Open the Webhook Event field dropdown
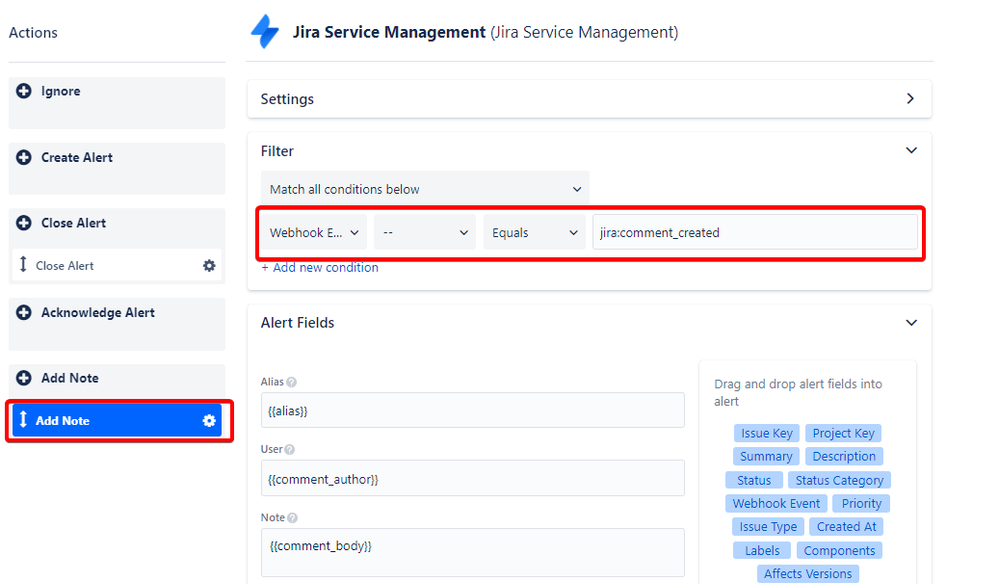This screenshot has width=999, height=584. coord(313,232)
